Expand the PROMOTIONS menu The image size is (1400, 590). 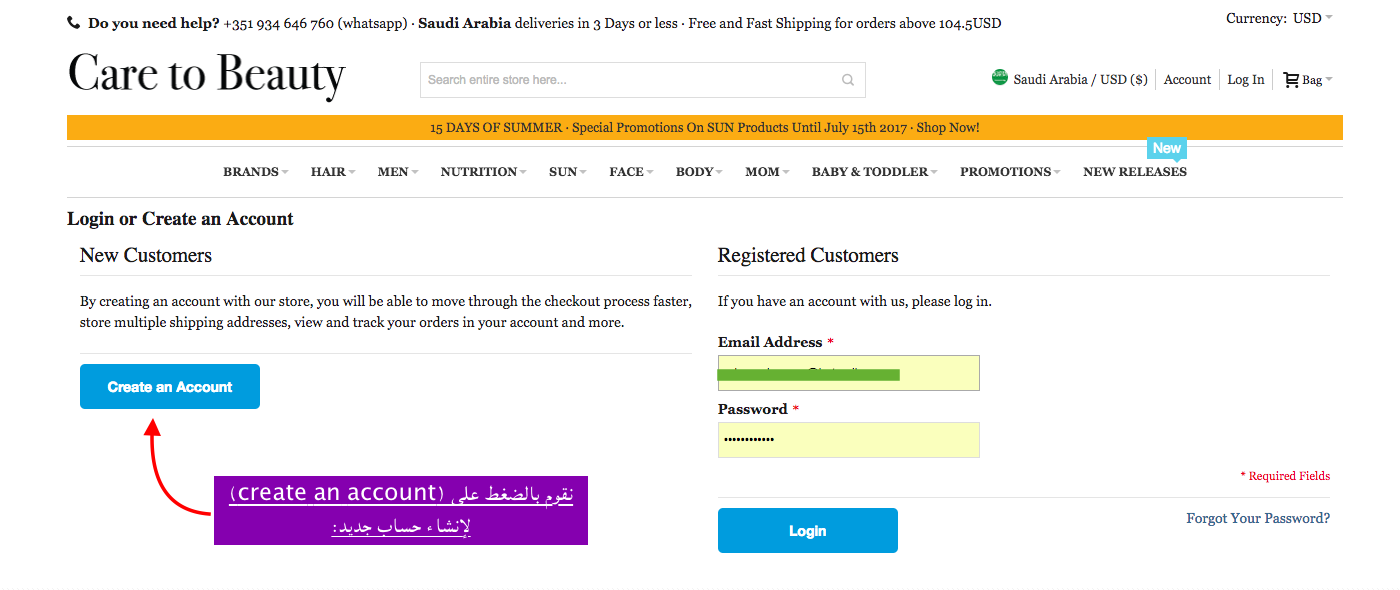pyautogui.click(x=1007, y=171)
